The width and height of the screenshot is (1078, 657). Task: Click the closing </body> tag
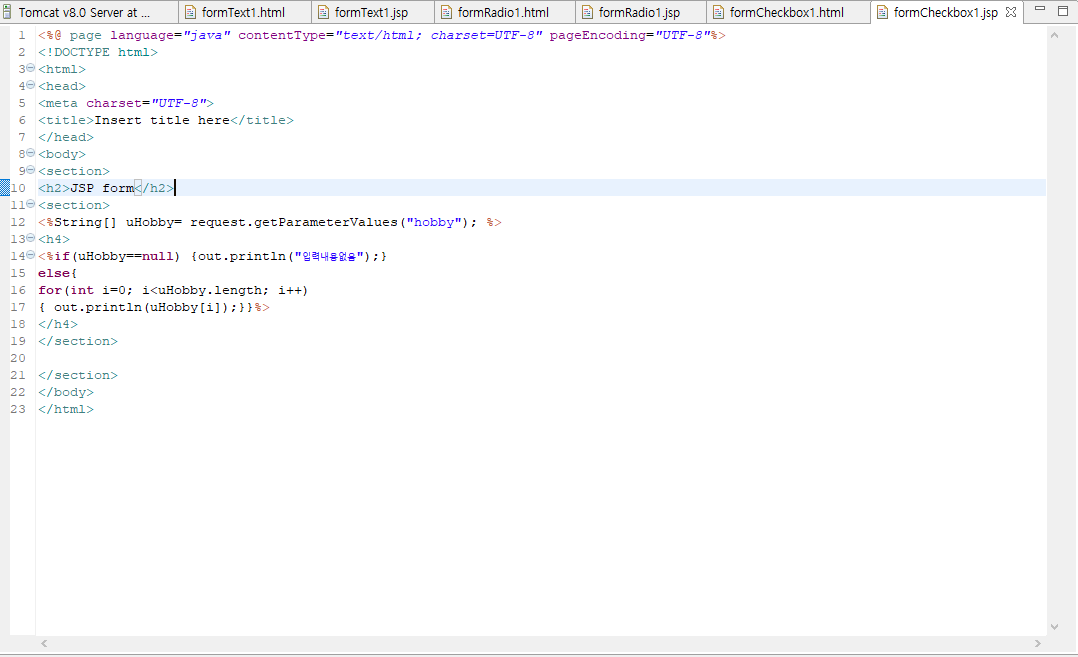click(x=66, y=392)
